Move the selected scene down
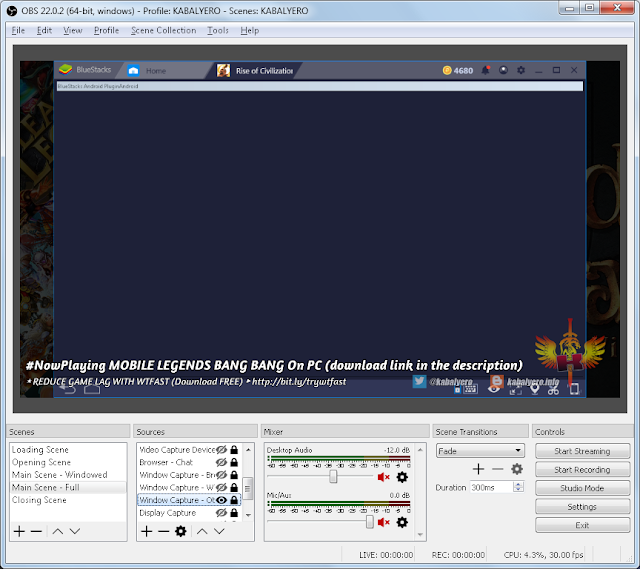 (75, 531)
